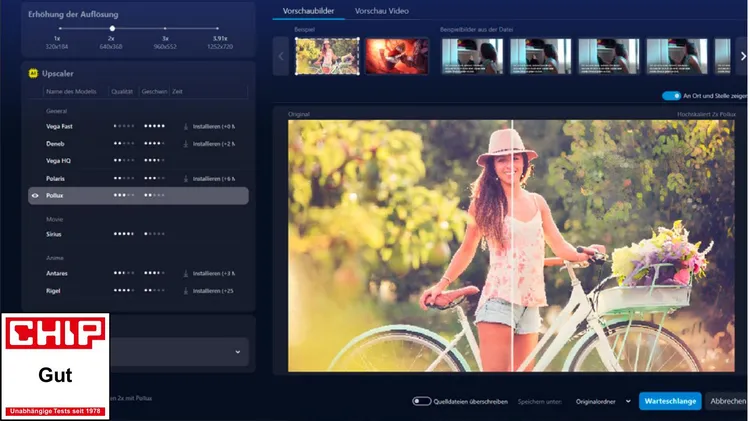Screen dimensions: 750x421
Task: Select the Vega Fast model row
Action: tap(138, 126)
